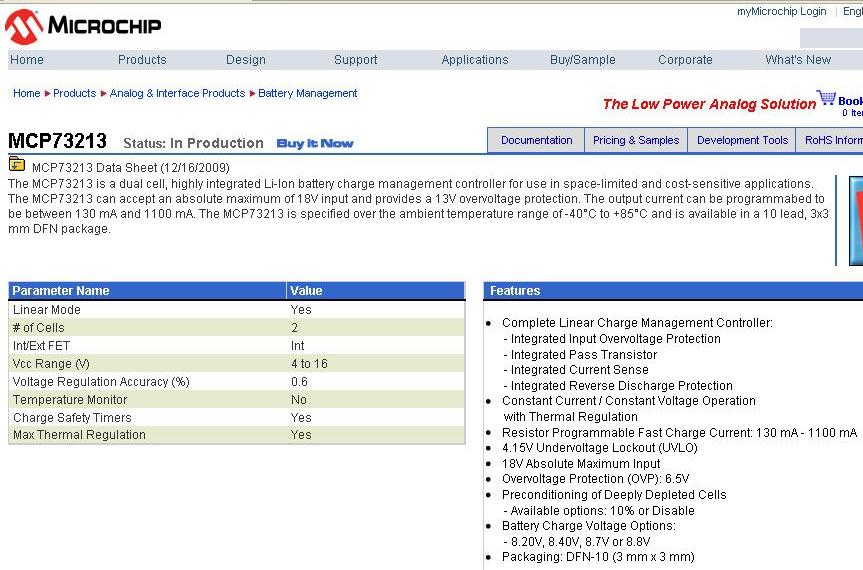Open the Support menu

(x=356, y=59)
